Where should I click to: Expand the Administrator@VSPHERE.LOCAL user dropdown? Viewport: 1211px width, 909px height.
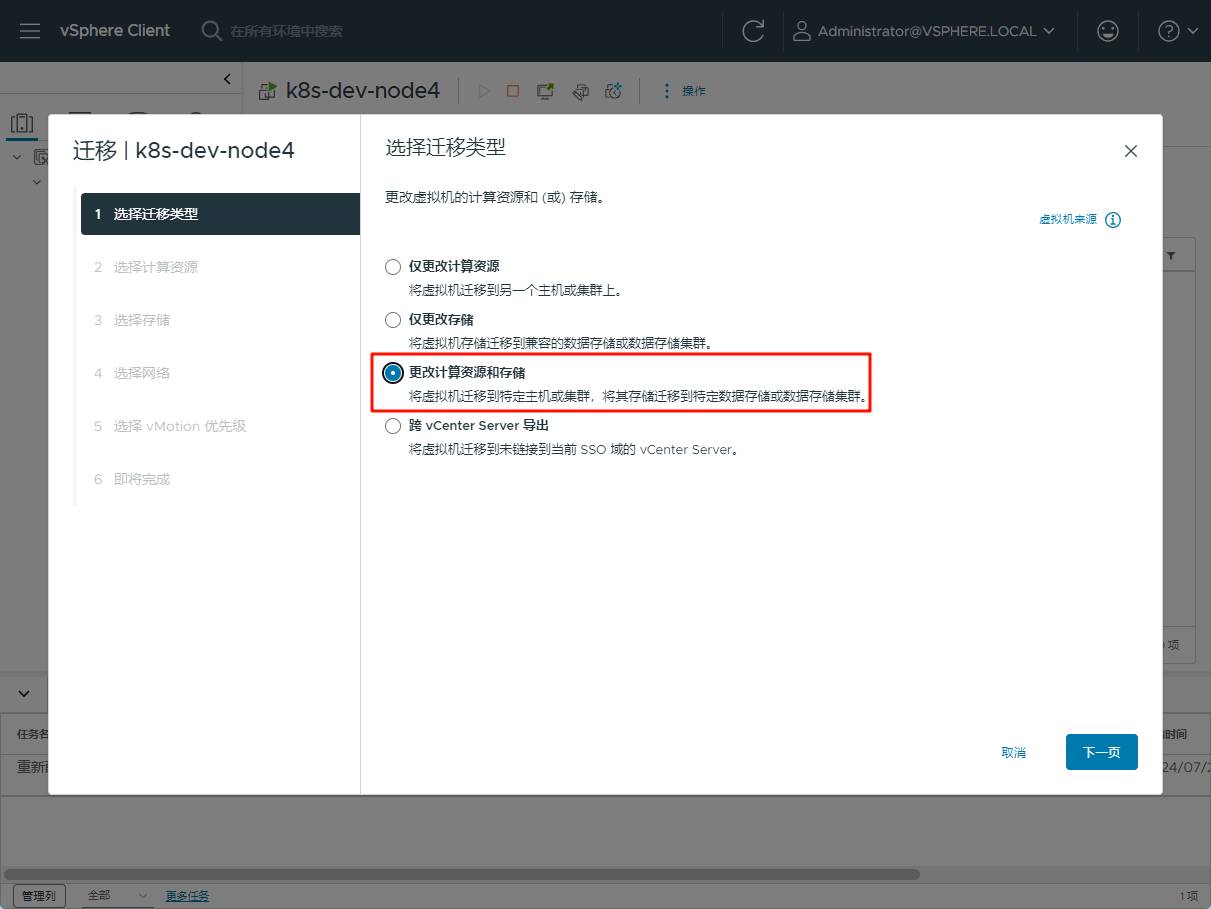pyautogui.click(x=924, y=31)
